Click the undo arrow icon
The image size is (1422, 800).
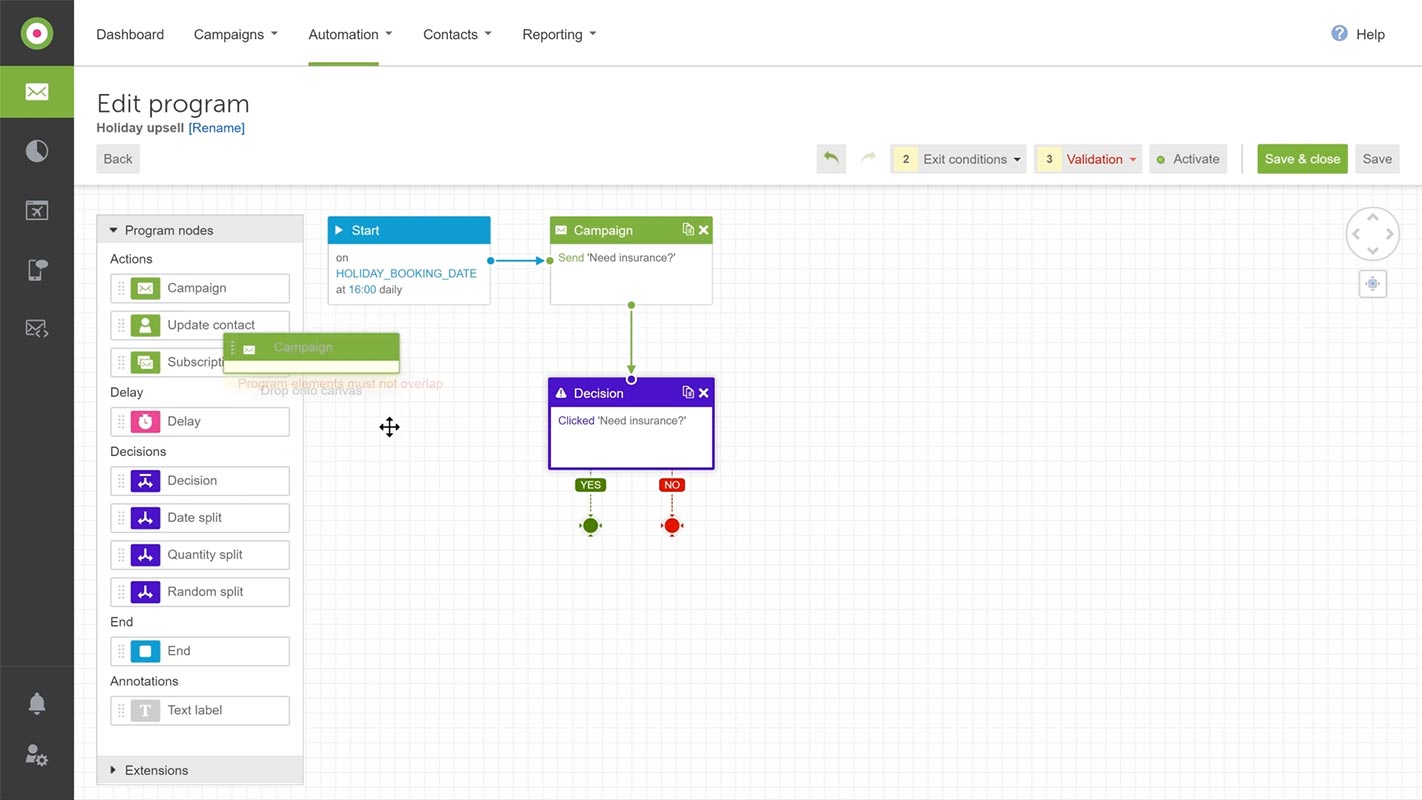[x=830, y=158]
